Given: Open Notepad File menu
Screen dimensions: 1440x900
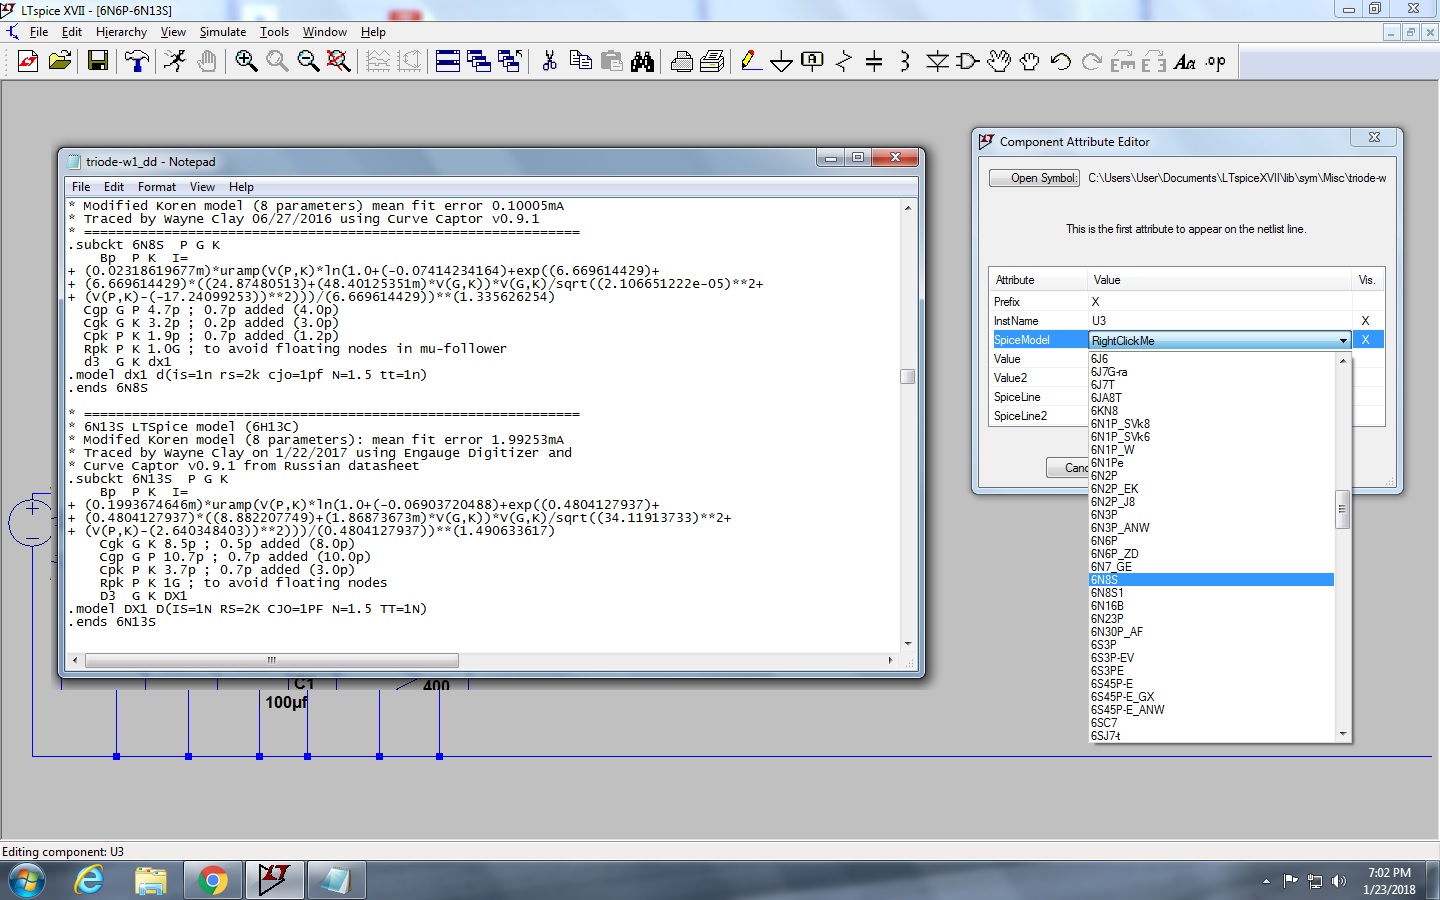Looking at the screenshot, I should [81, 187].
